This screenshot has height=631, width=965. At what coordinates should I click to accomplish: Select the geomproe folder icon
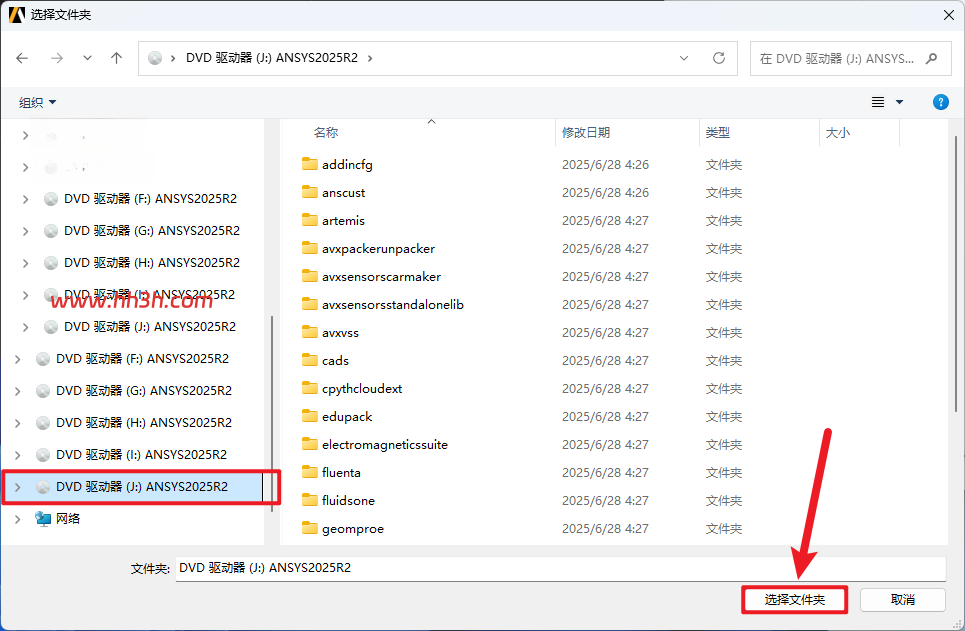click(310, 528)
